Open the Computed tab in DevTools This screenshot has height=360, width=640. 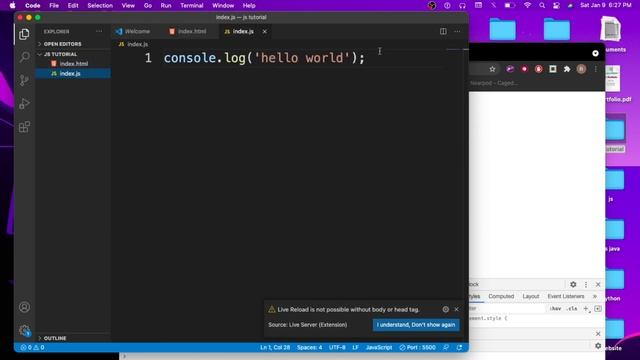pos(501,296)
